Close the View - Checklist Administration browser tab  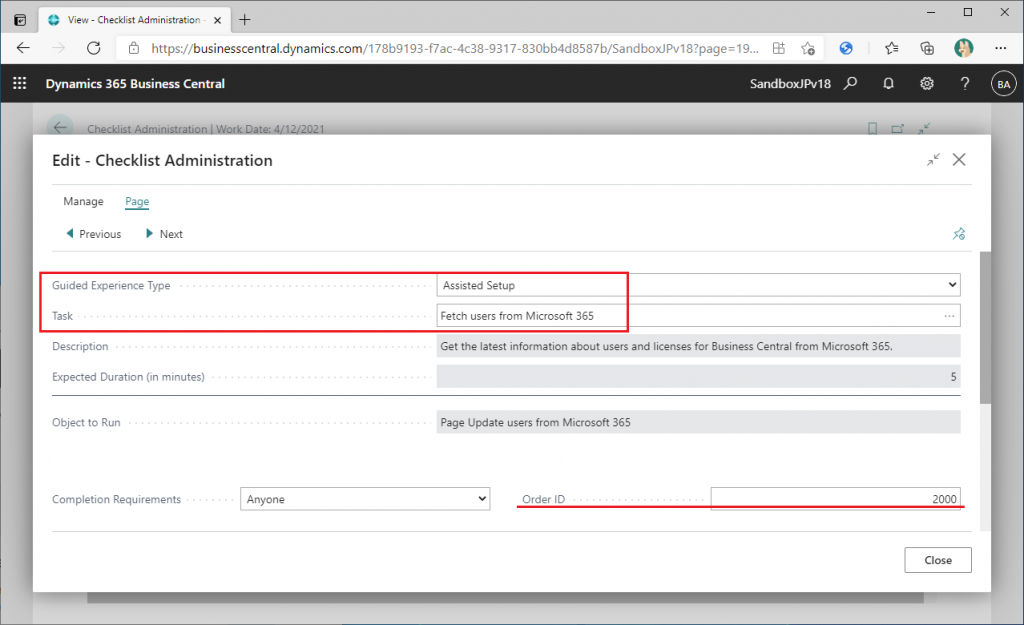[x=217, y=20]
